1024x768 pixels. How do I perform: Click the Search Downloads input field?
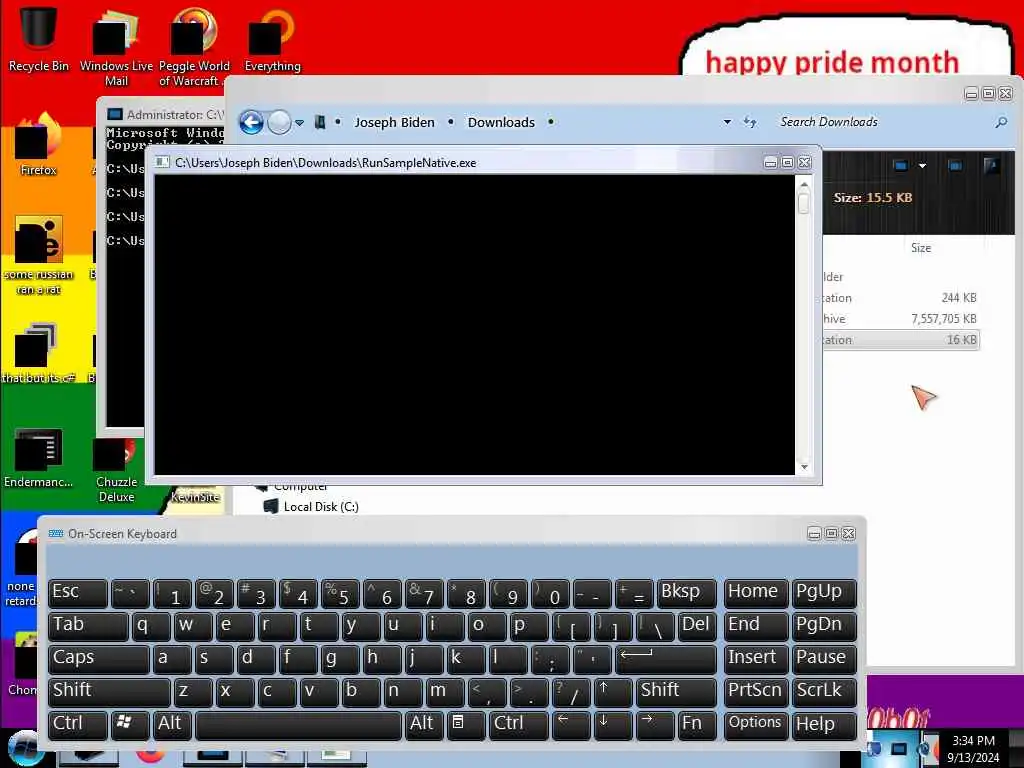coord(884,122)
